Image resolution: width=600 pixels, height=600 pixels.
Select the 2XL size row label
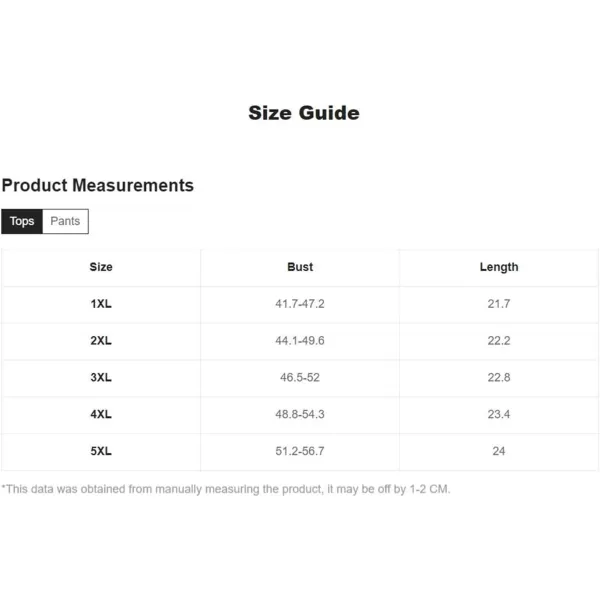coord(101,341)
